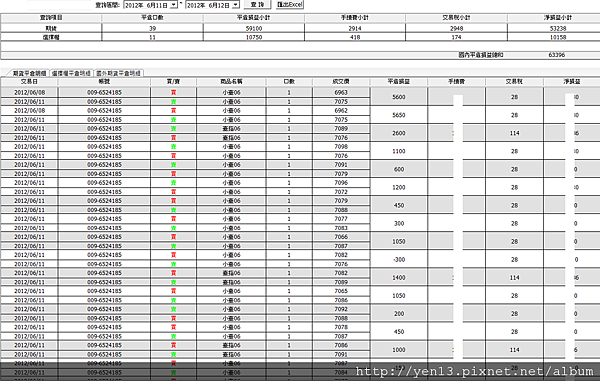Select the 成交價 cell 7092
The width and height of the screenshot is (600, 381).
click(341, 309)
